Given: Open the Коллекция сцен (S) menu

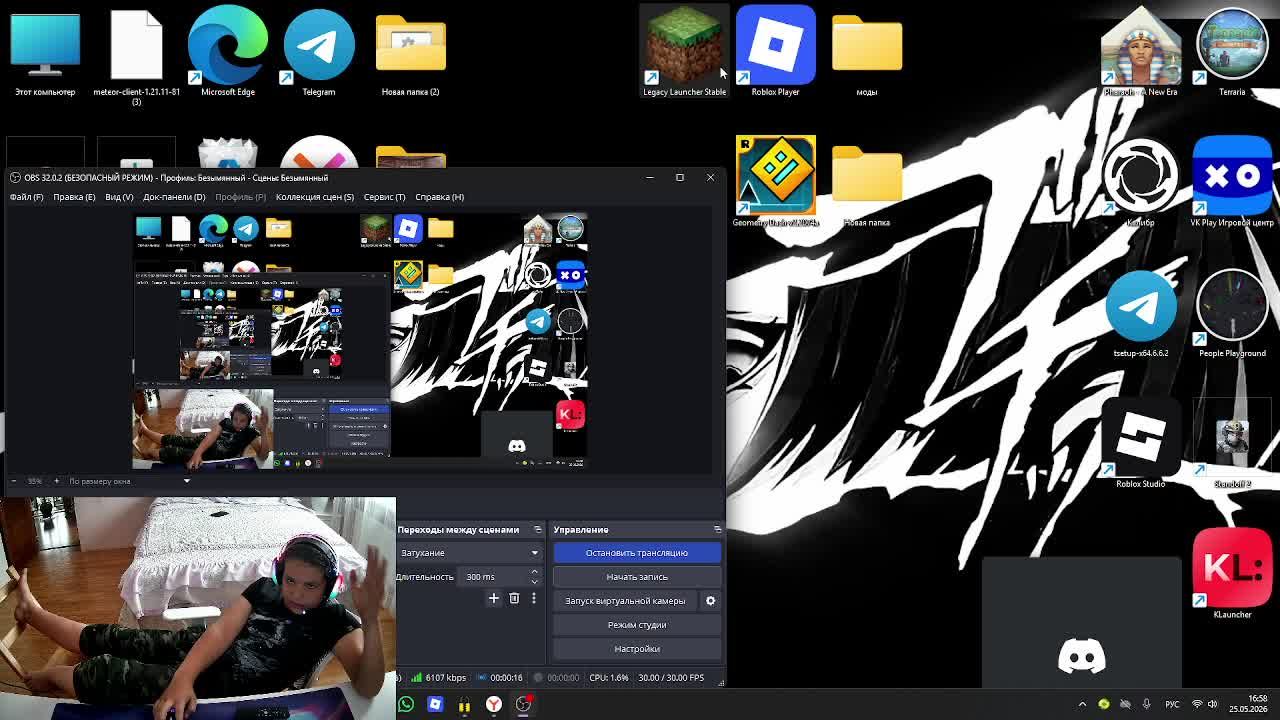Looking at the screenshot, I should 314,197.
